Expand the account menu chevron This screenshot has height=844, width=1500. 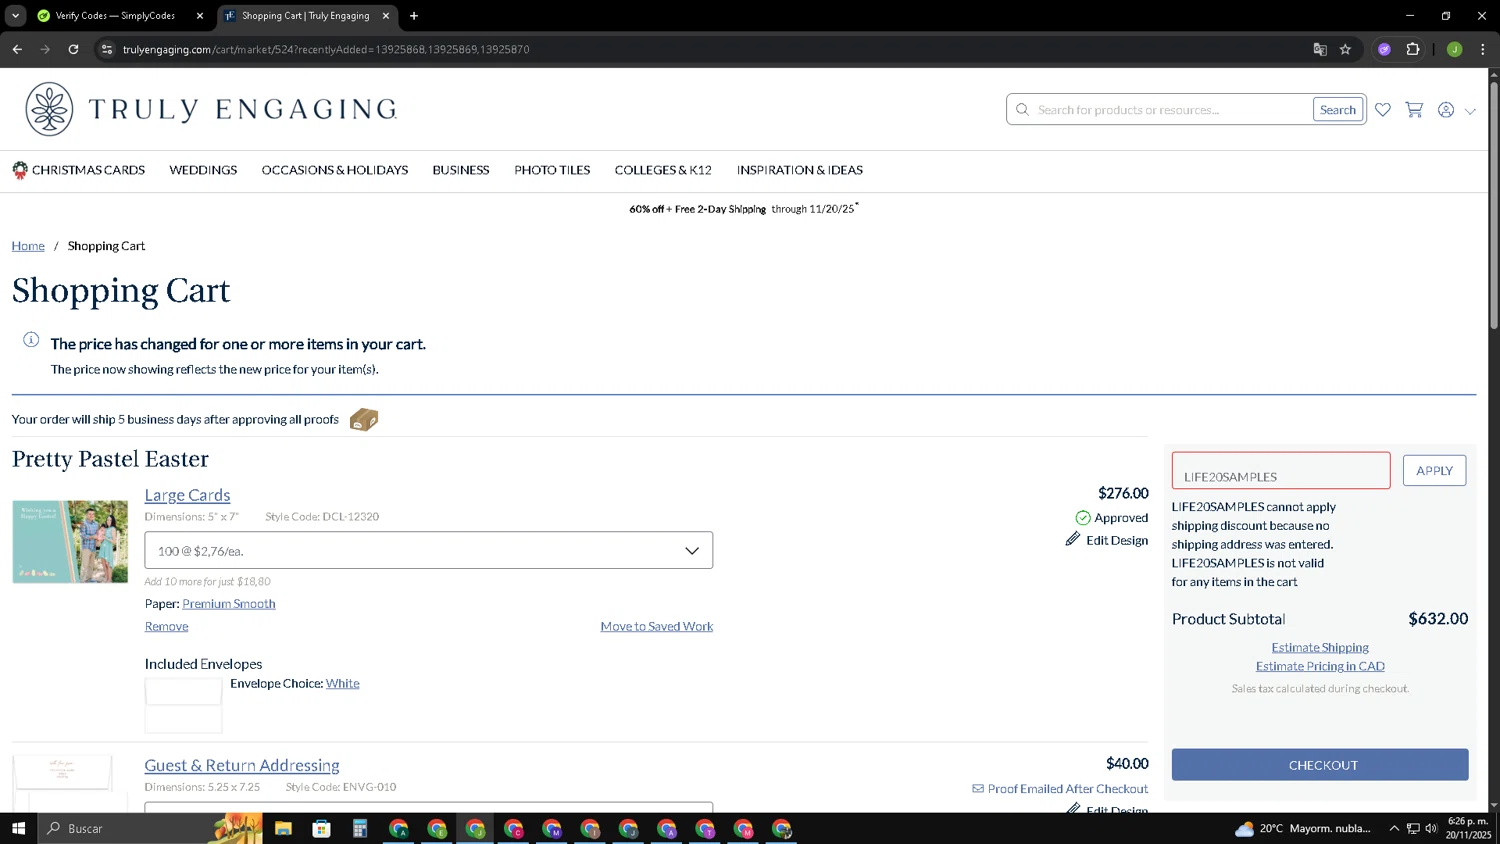pos(1470,111)
